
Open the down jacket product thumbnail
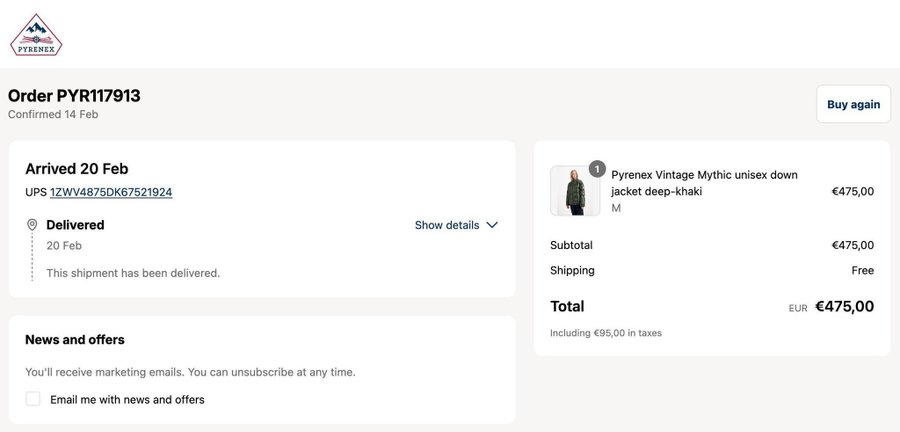[575, 191]
